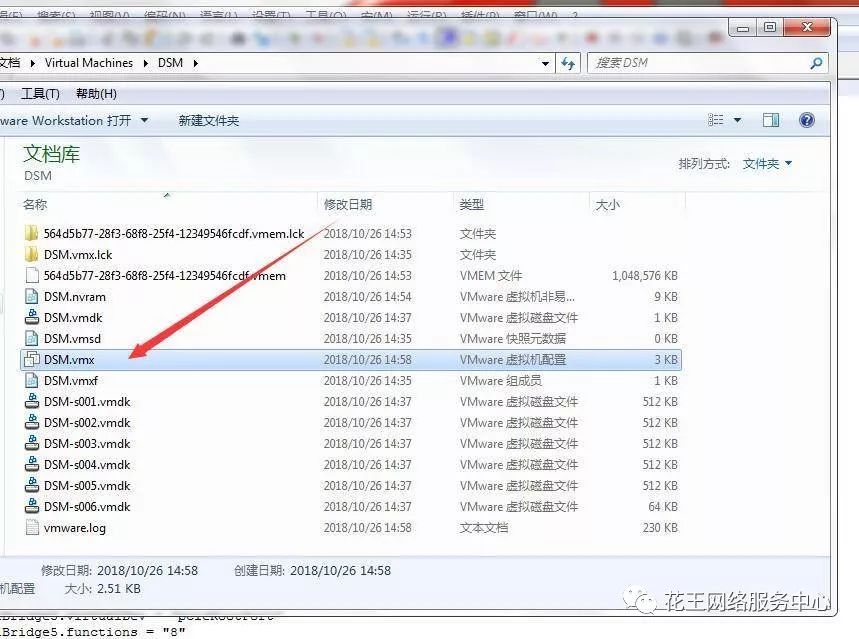The image size is (859, 639).
Task: Click the DSM.vmx.lck lock folder icon
Action: [30, 254]
